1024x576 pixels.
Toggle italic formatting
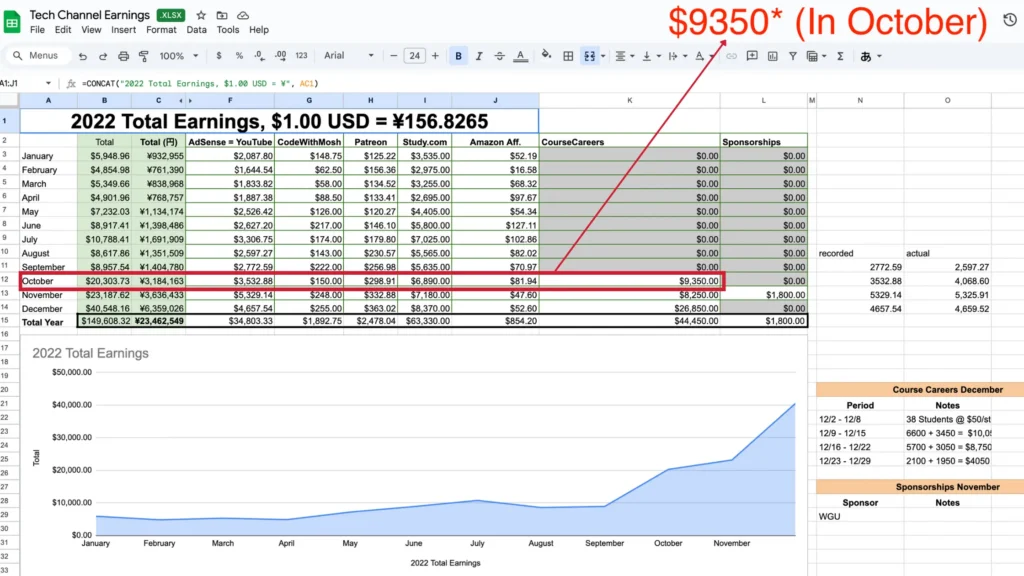coord(479,56)
